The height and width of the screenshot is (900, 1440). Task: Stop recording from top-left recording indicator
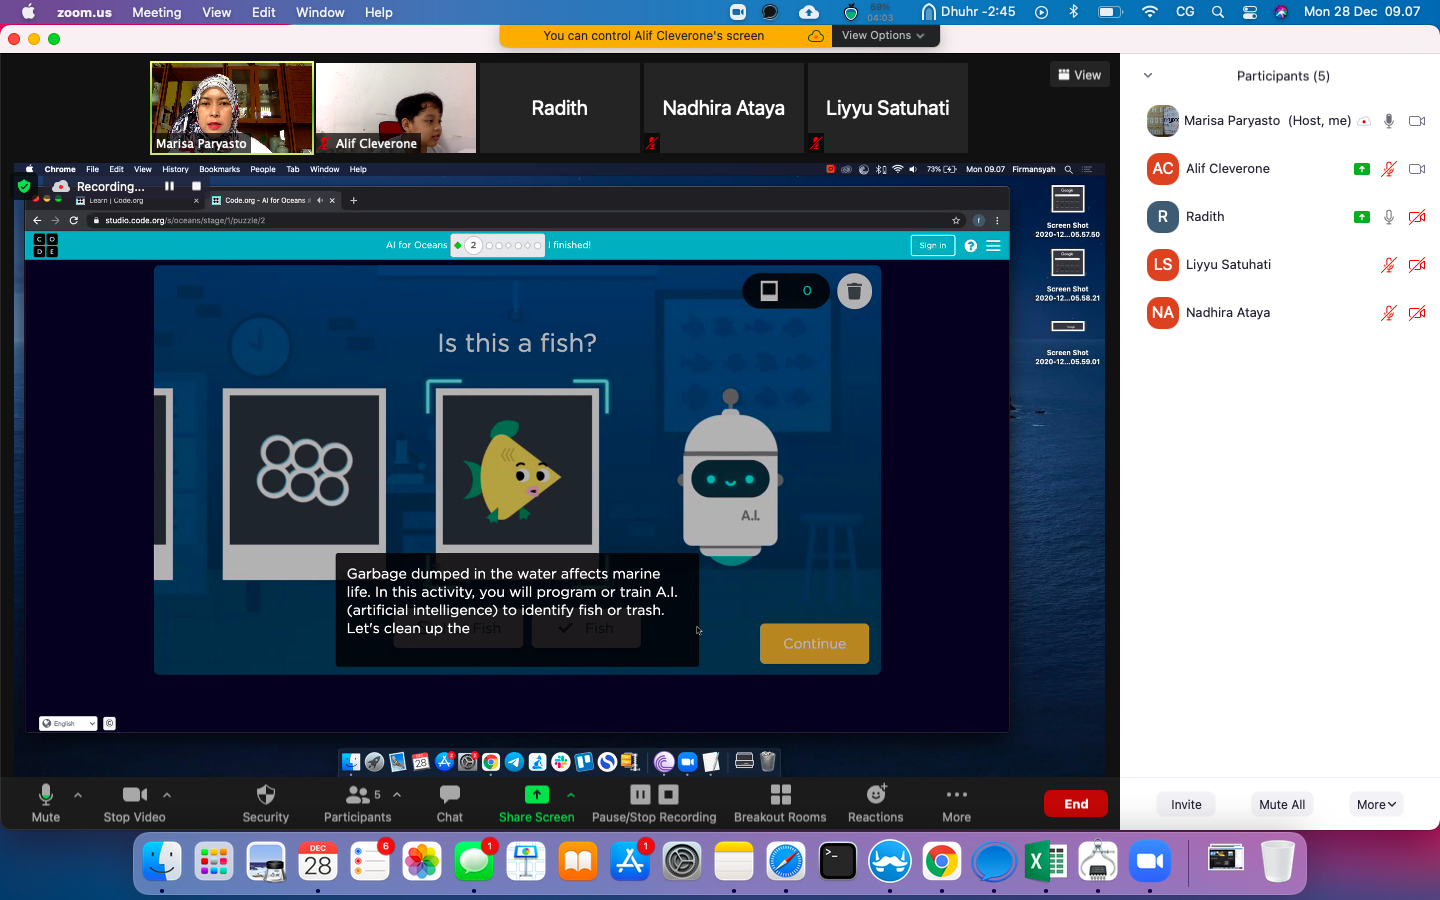click(x=197, y=186)
